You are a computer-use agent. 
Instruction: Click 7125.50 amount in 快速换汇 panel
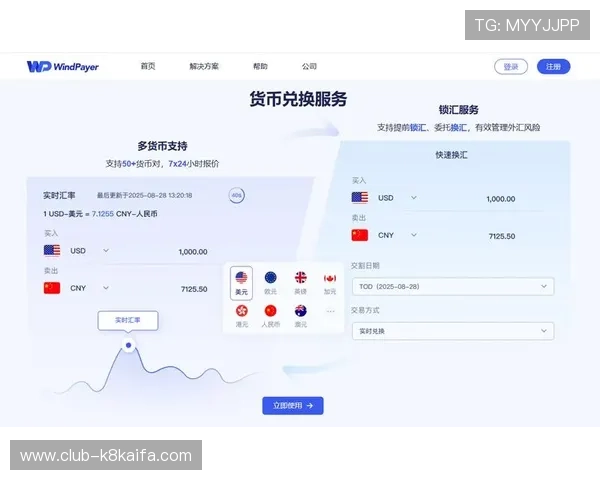tap(502, 236)
